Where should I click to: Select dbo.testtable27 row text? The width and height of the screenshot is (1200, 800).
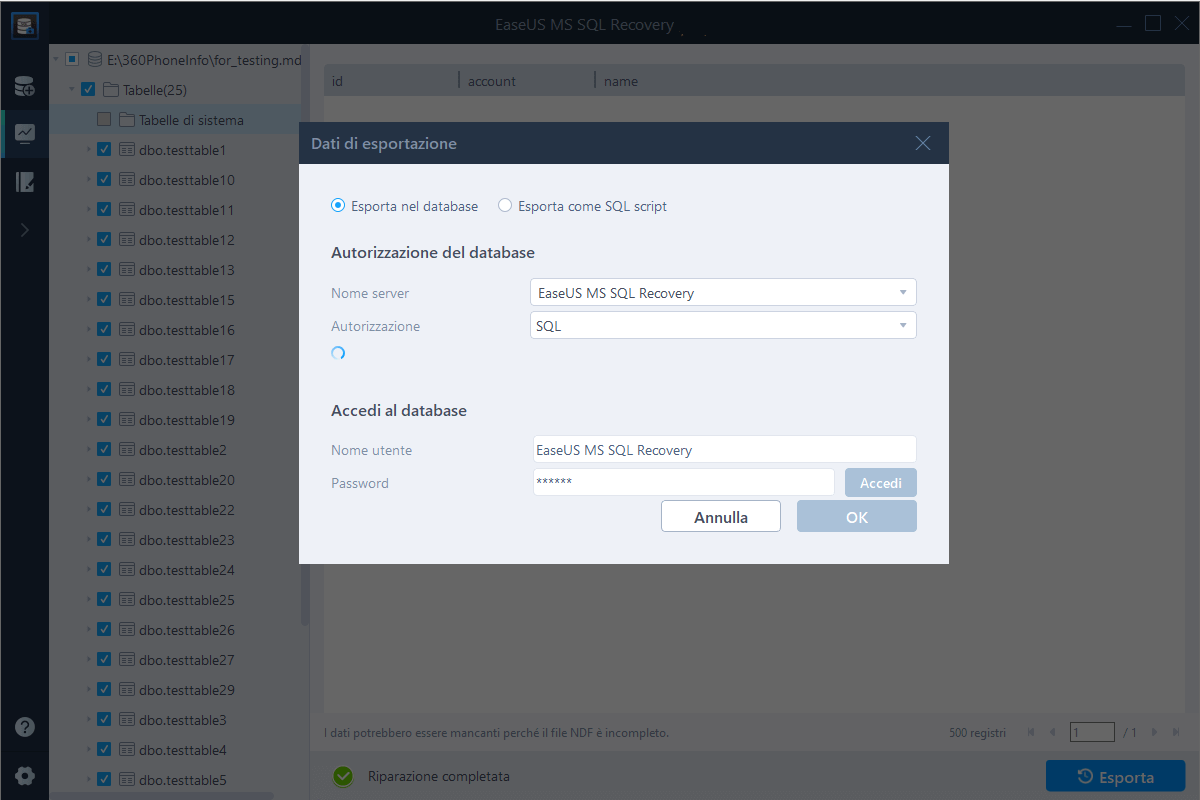(187, 660)
